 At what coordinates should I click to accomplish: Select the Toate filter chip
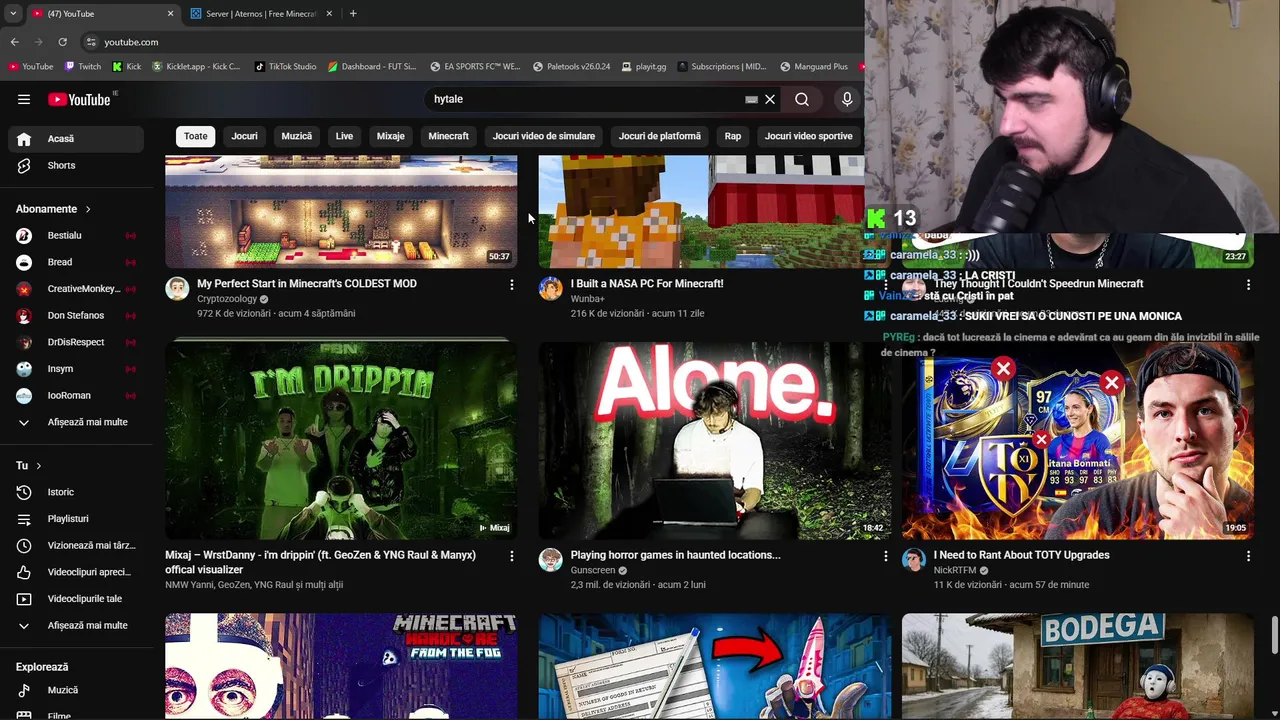(196, 136)
